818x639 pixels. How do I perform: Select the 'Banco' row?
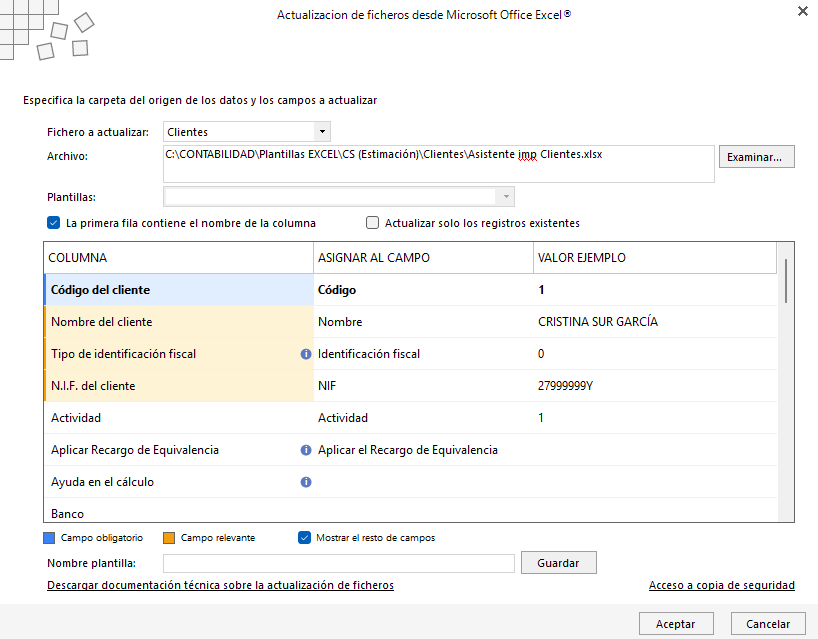point(411,511)
